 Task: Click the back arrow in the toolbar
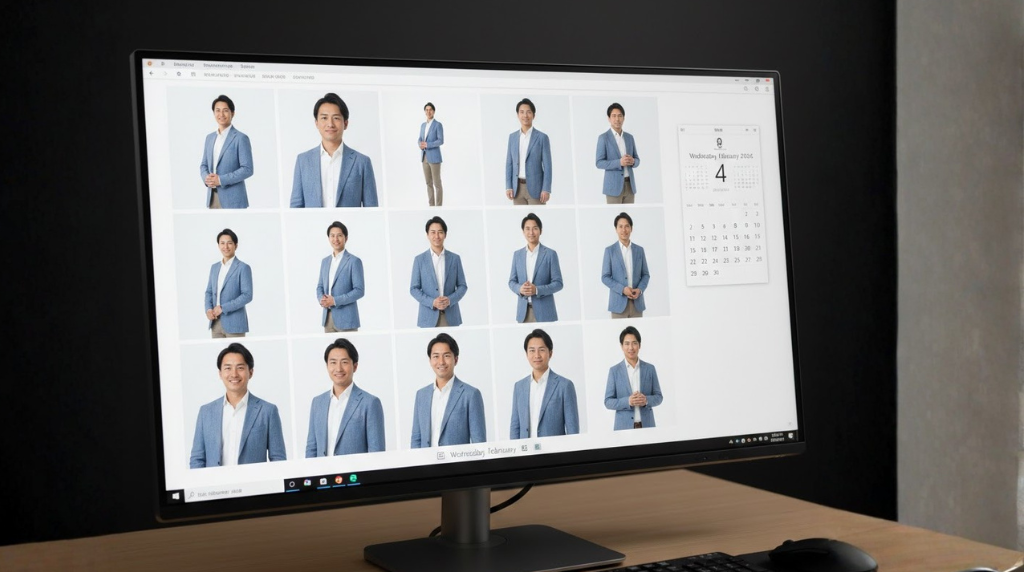[x=151, y=74]
